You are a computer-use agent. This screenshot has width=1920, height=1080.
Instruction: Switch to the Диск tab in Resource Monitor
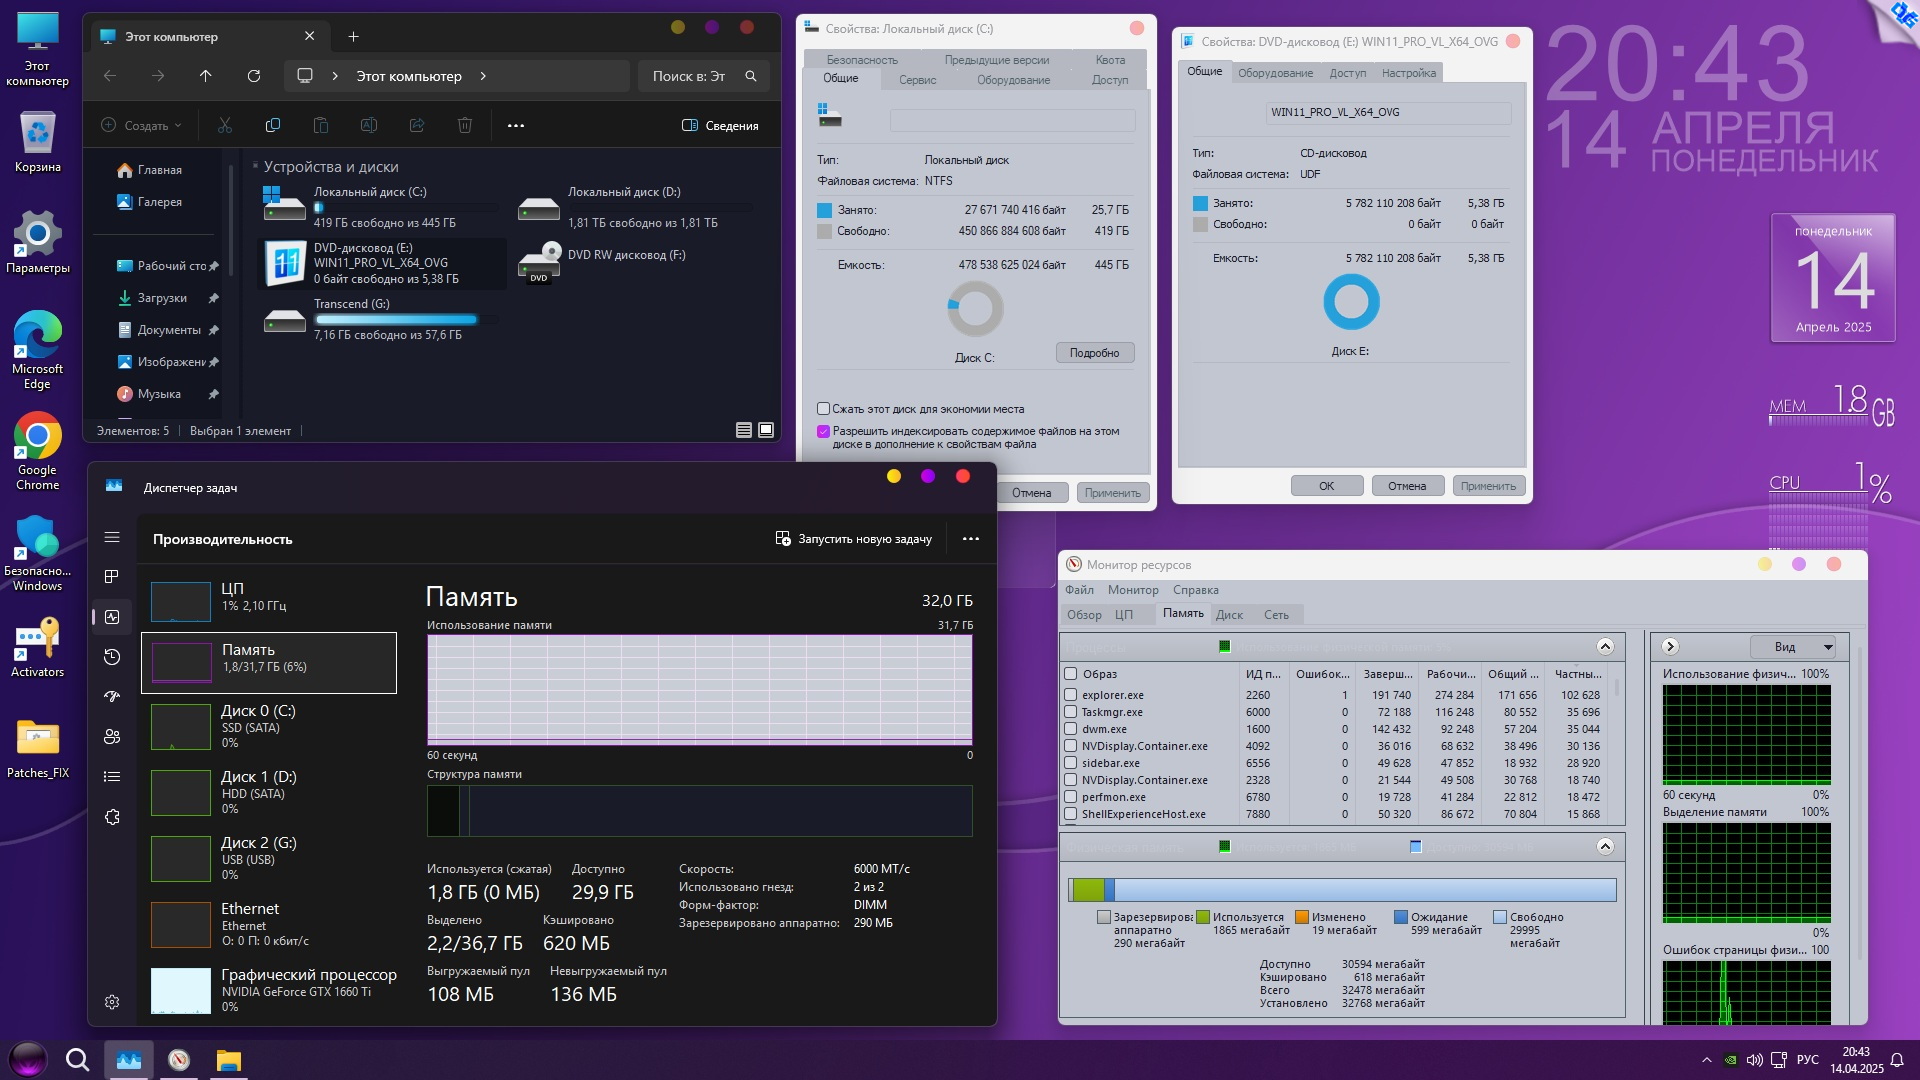1229,615
